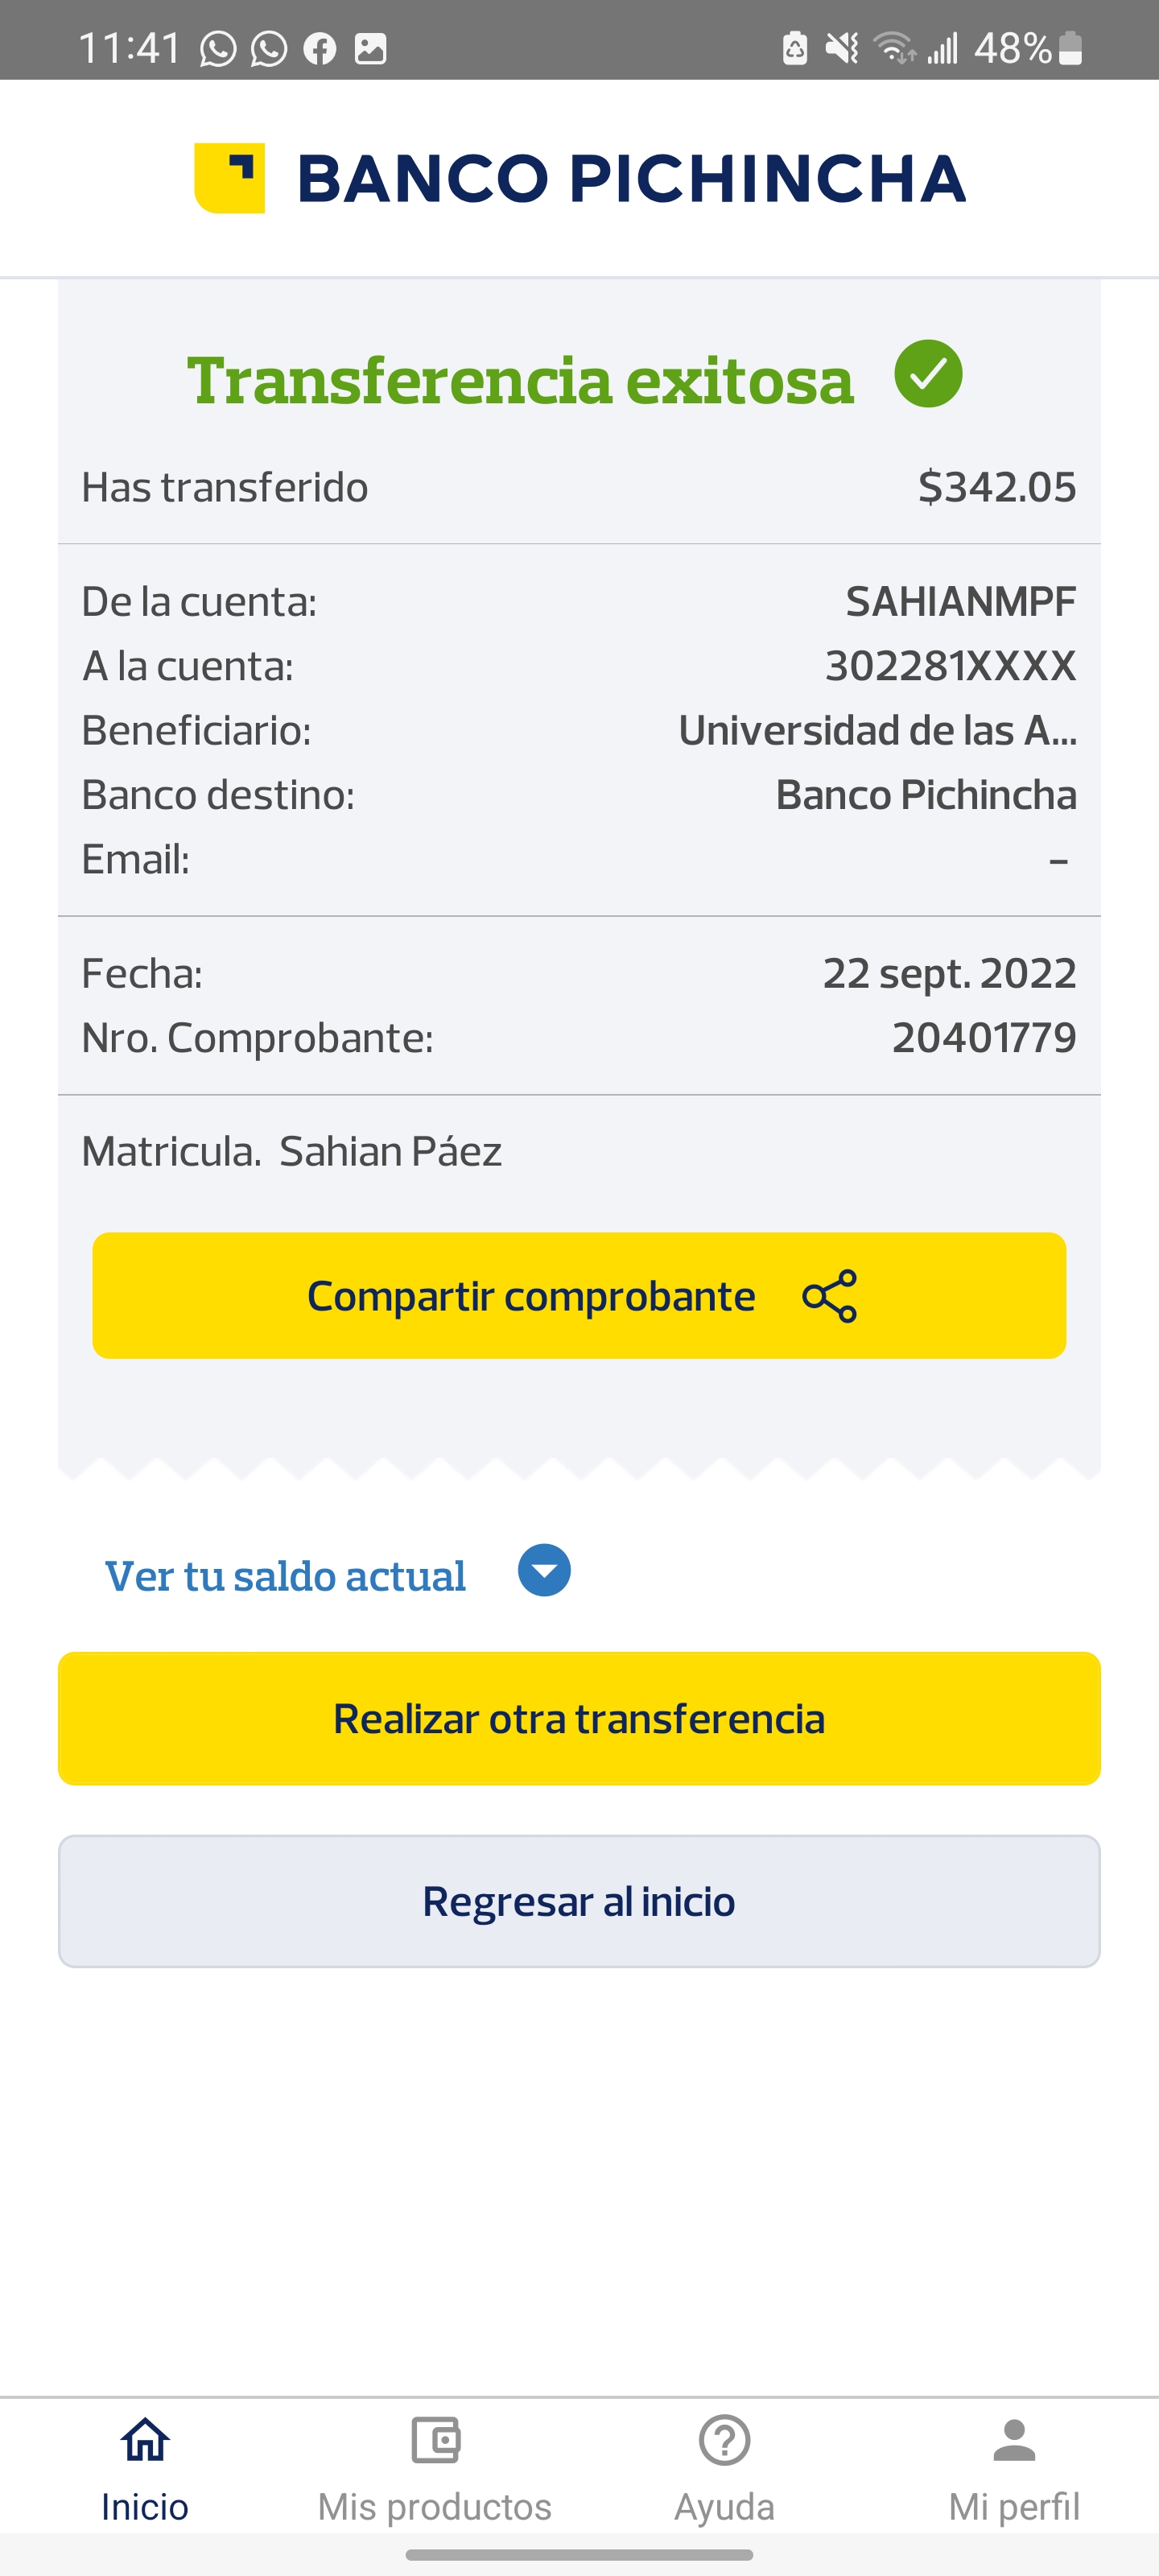Tap the truncated Beneficiario name Universidad de las A...
The height and width of the screenshot is (2576, 1159).
click(877, 731)
